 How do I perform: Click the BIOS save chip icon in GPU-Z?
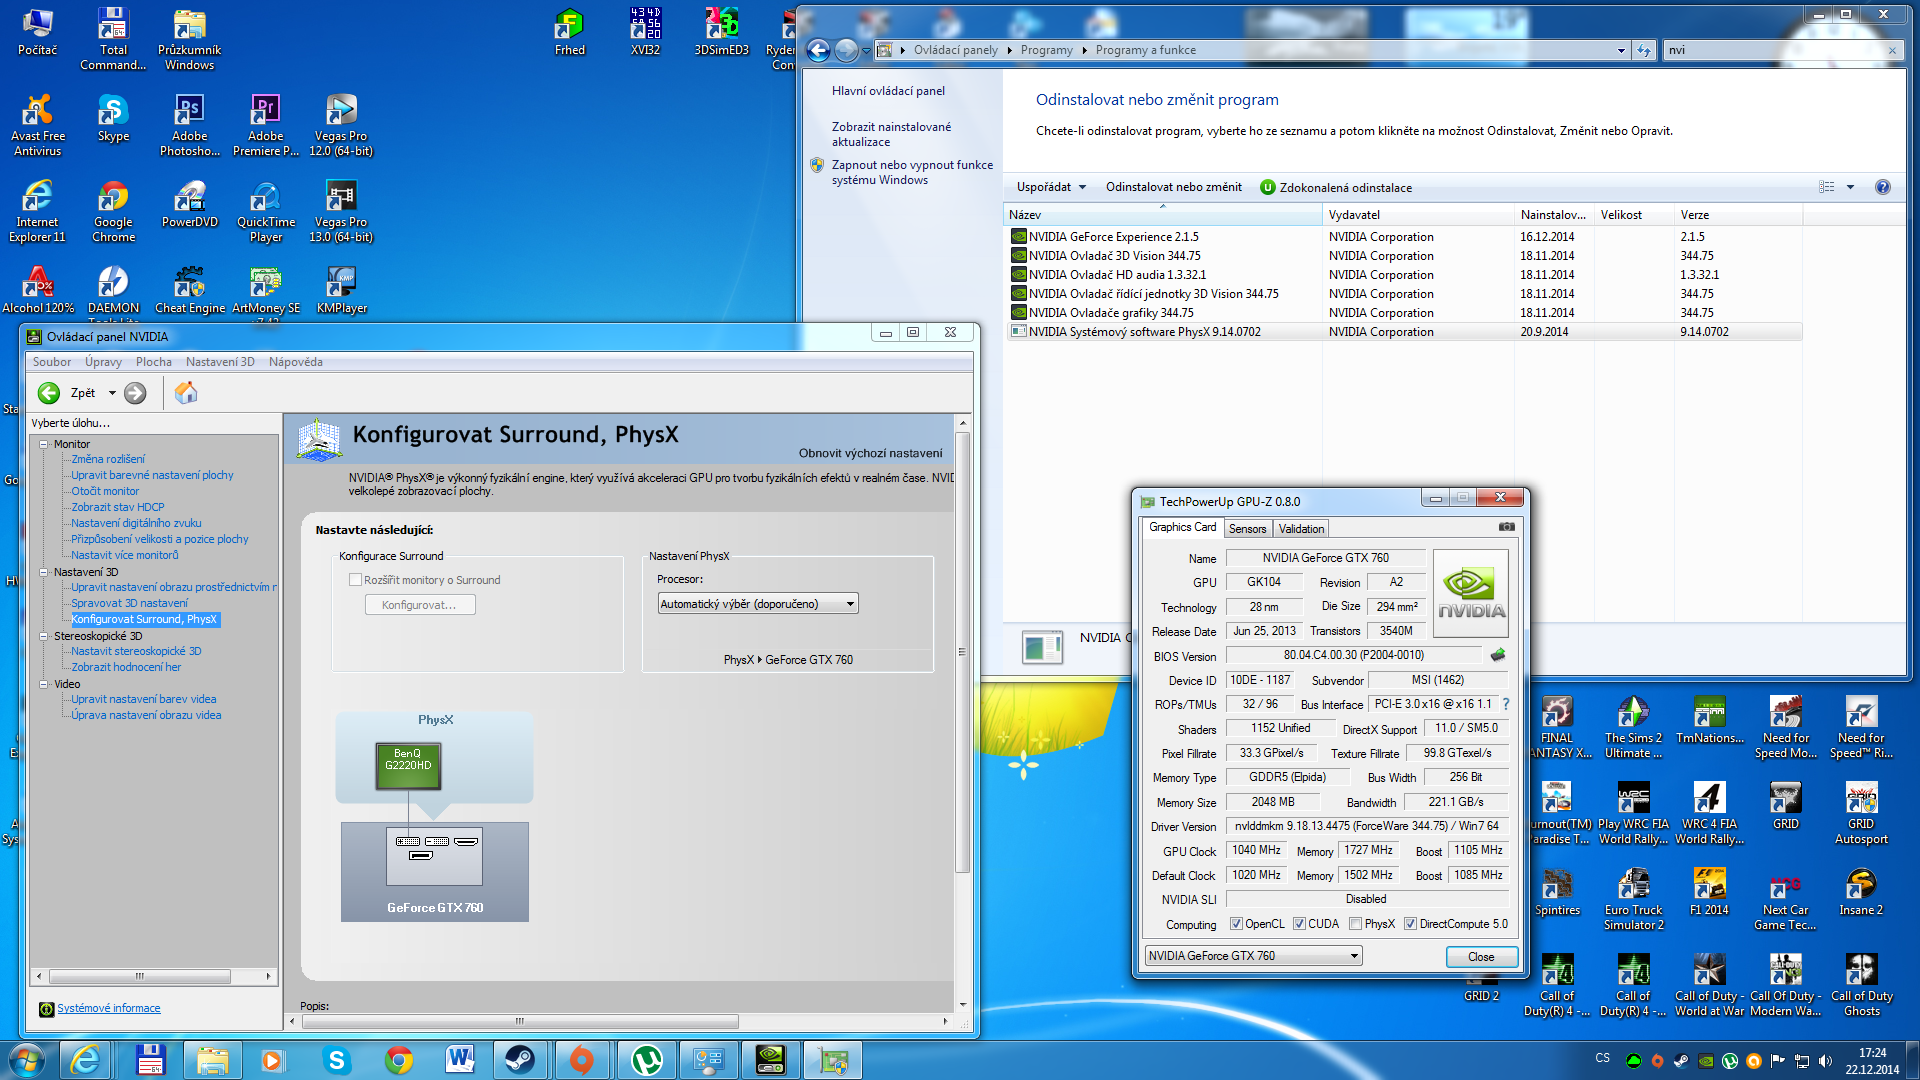(x=1497, y=655)
